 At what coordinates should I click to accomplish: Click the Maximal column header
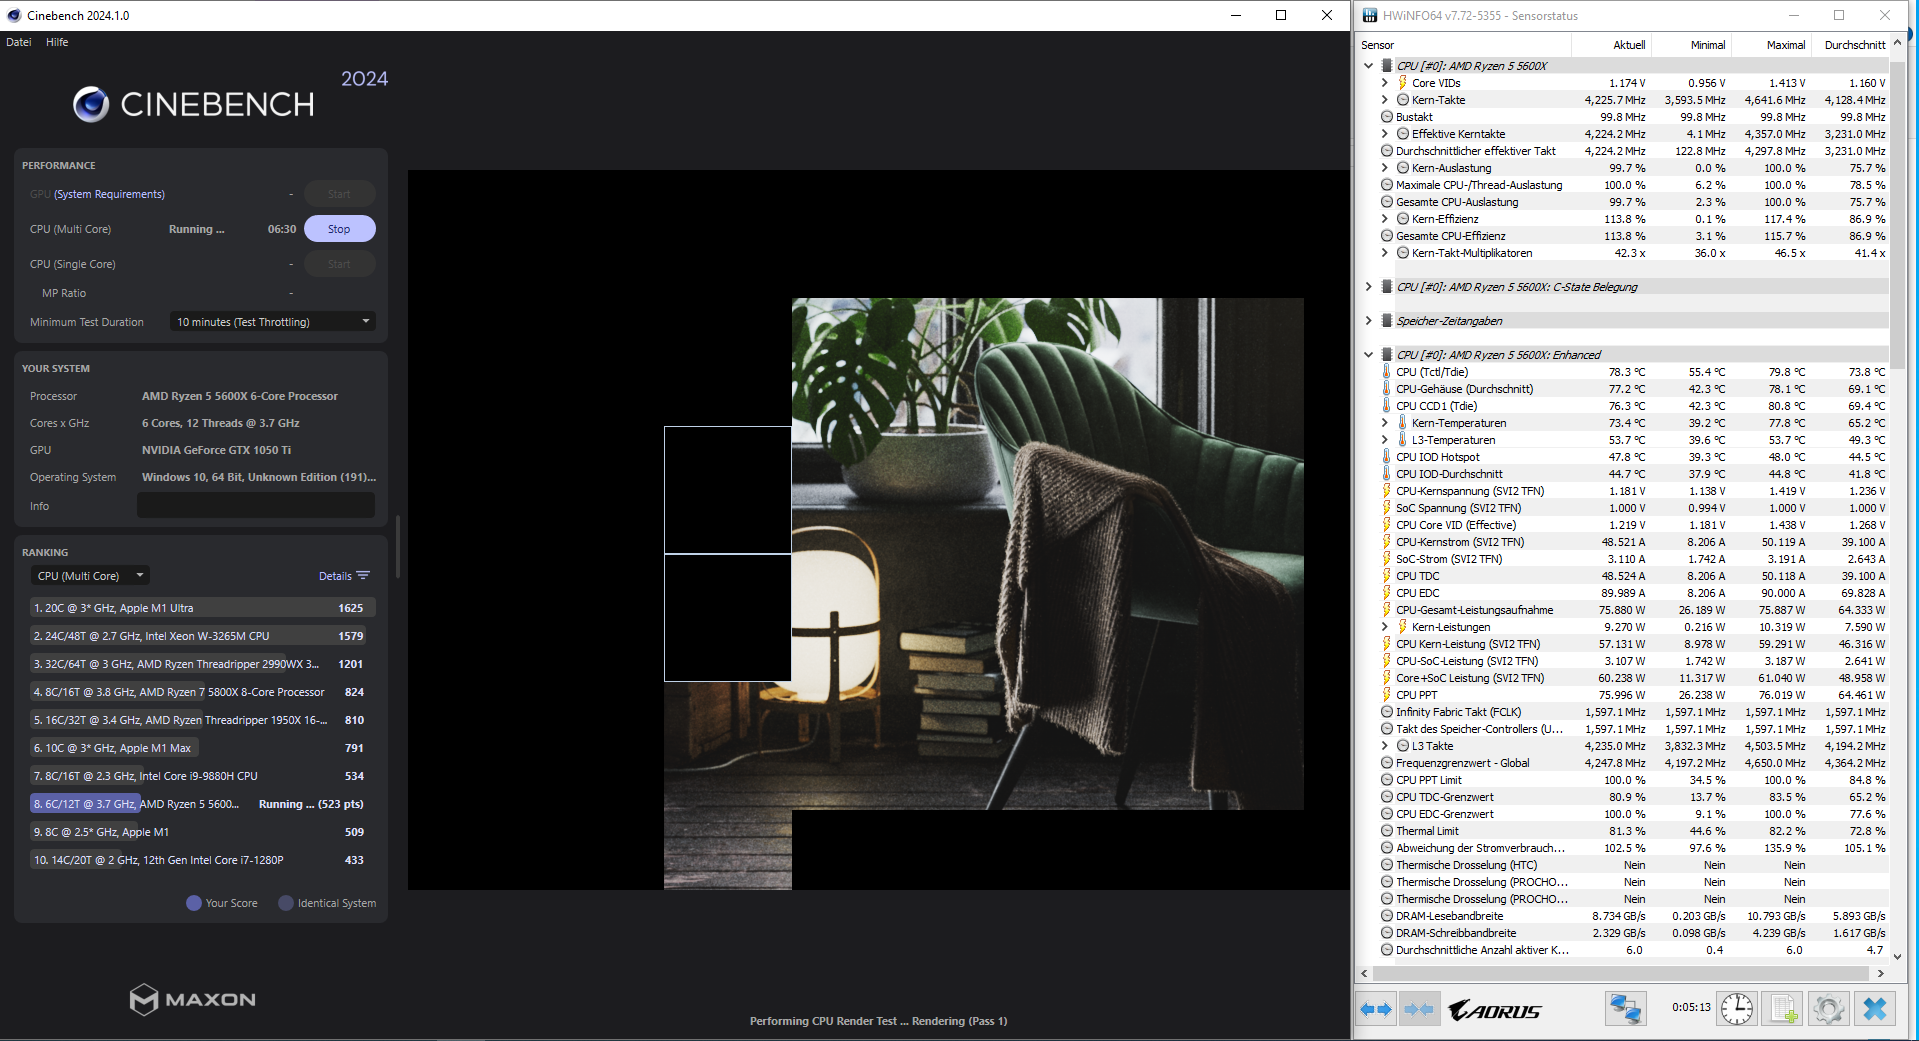pyautogui.click(x=1771, y=45)
